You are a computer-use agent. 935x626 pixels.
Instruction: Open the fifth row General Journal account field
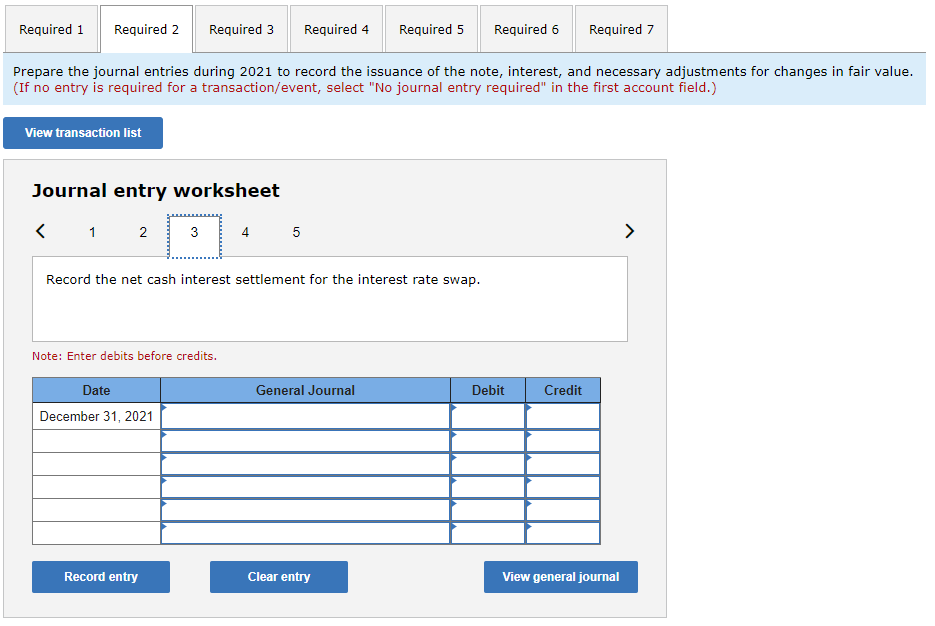point(305,510)
